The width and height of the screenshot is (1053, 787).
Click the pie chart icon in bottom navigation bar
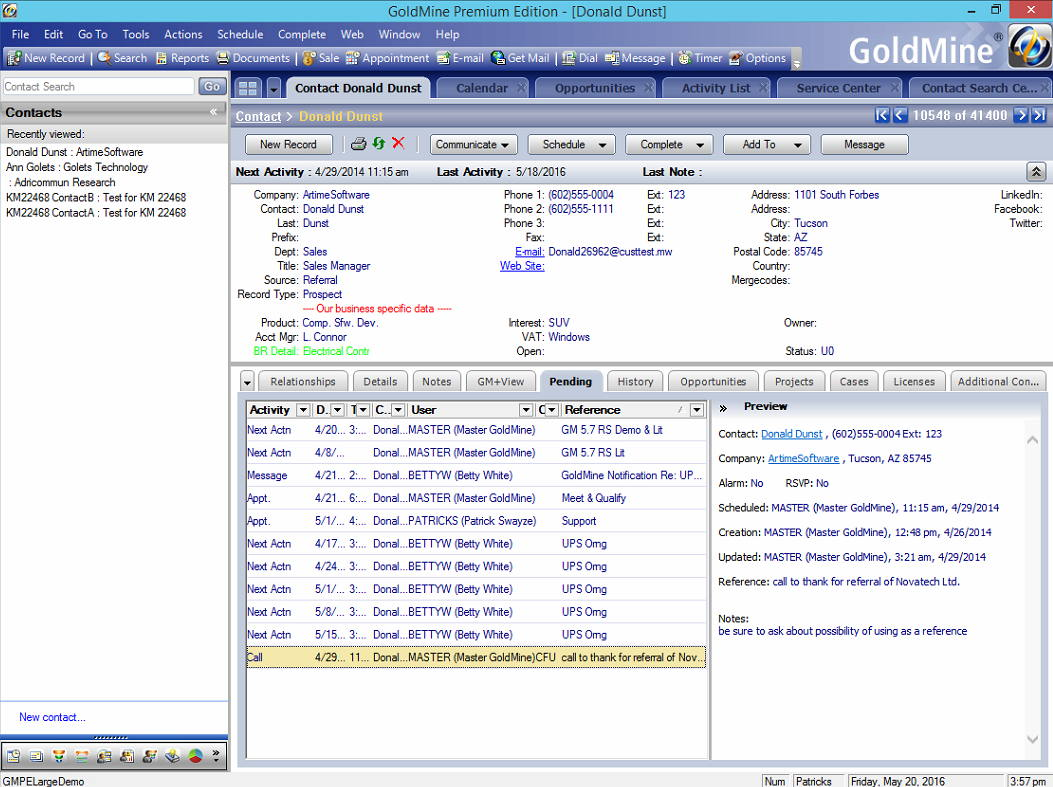click(196, 756)
